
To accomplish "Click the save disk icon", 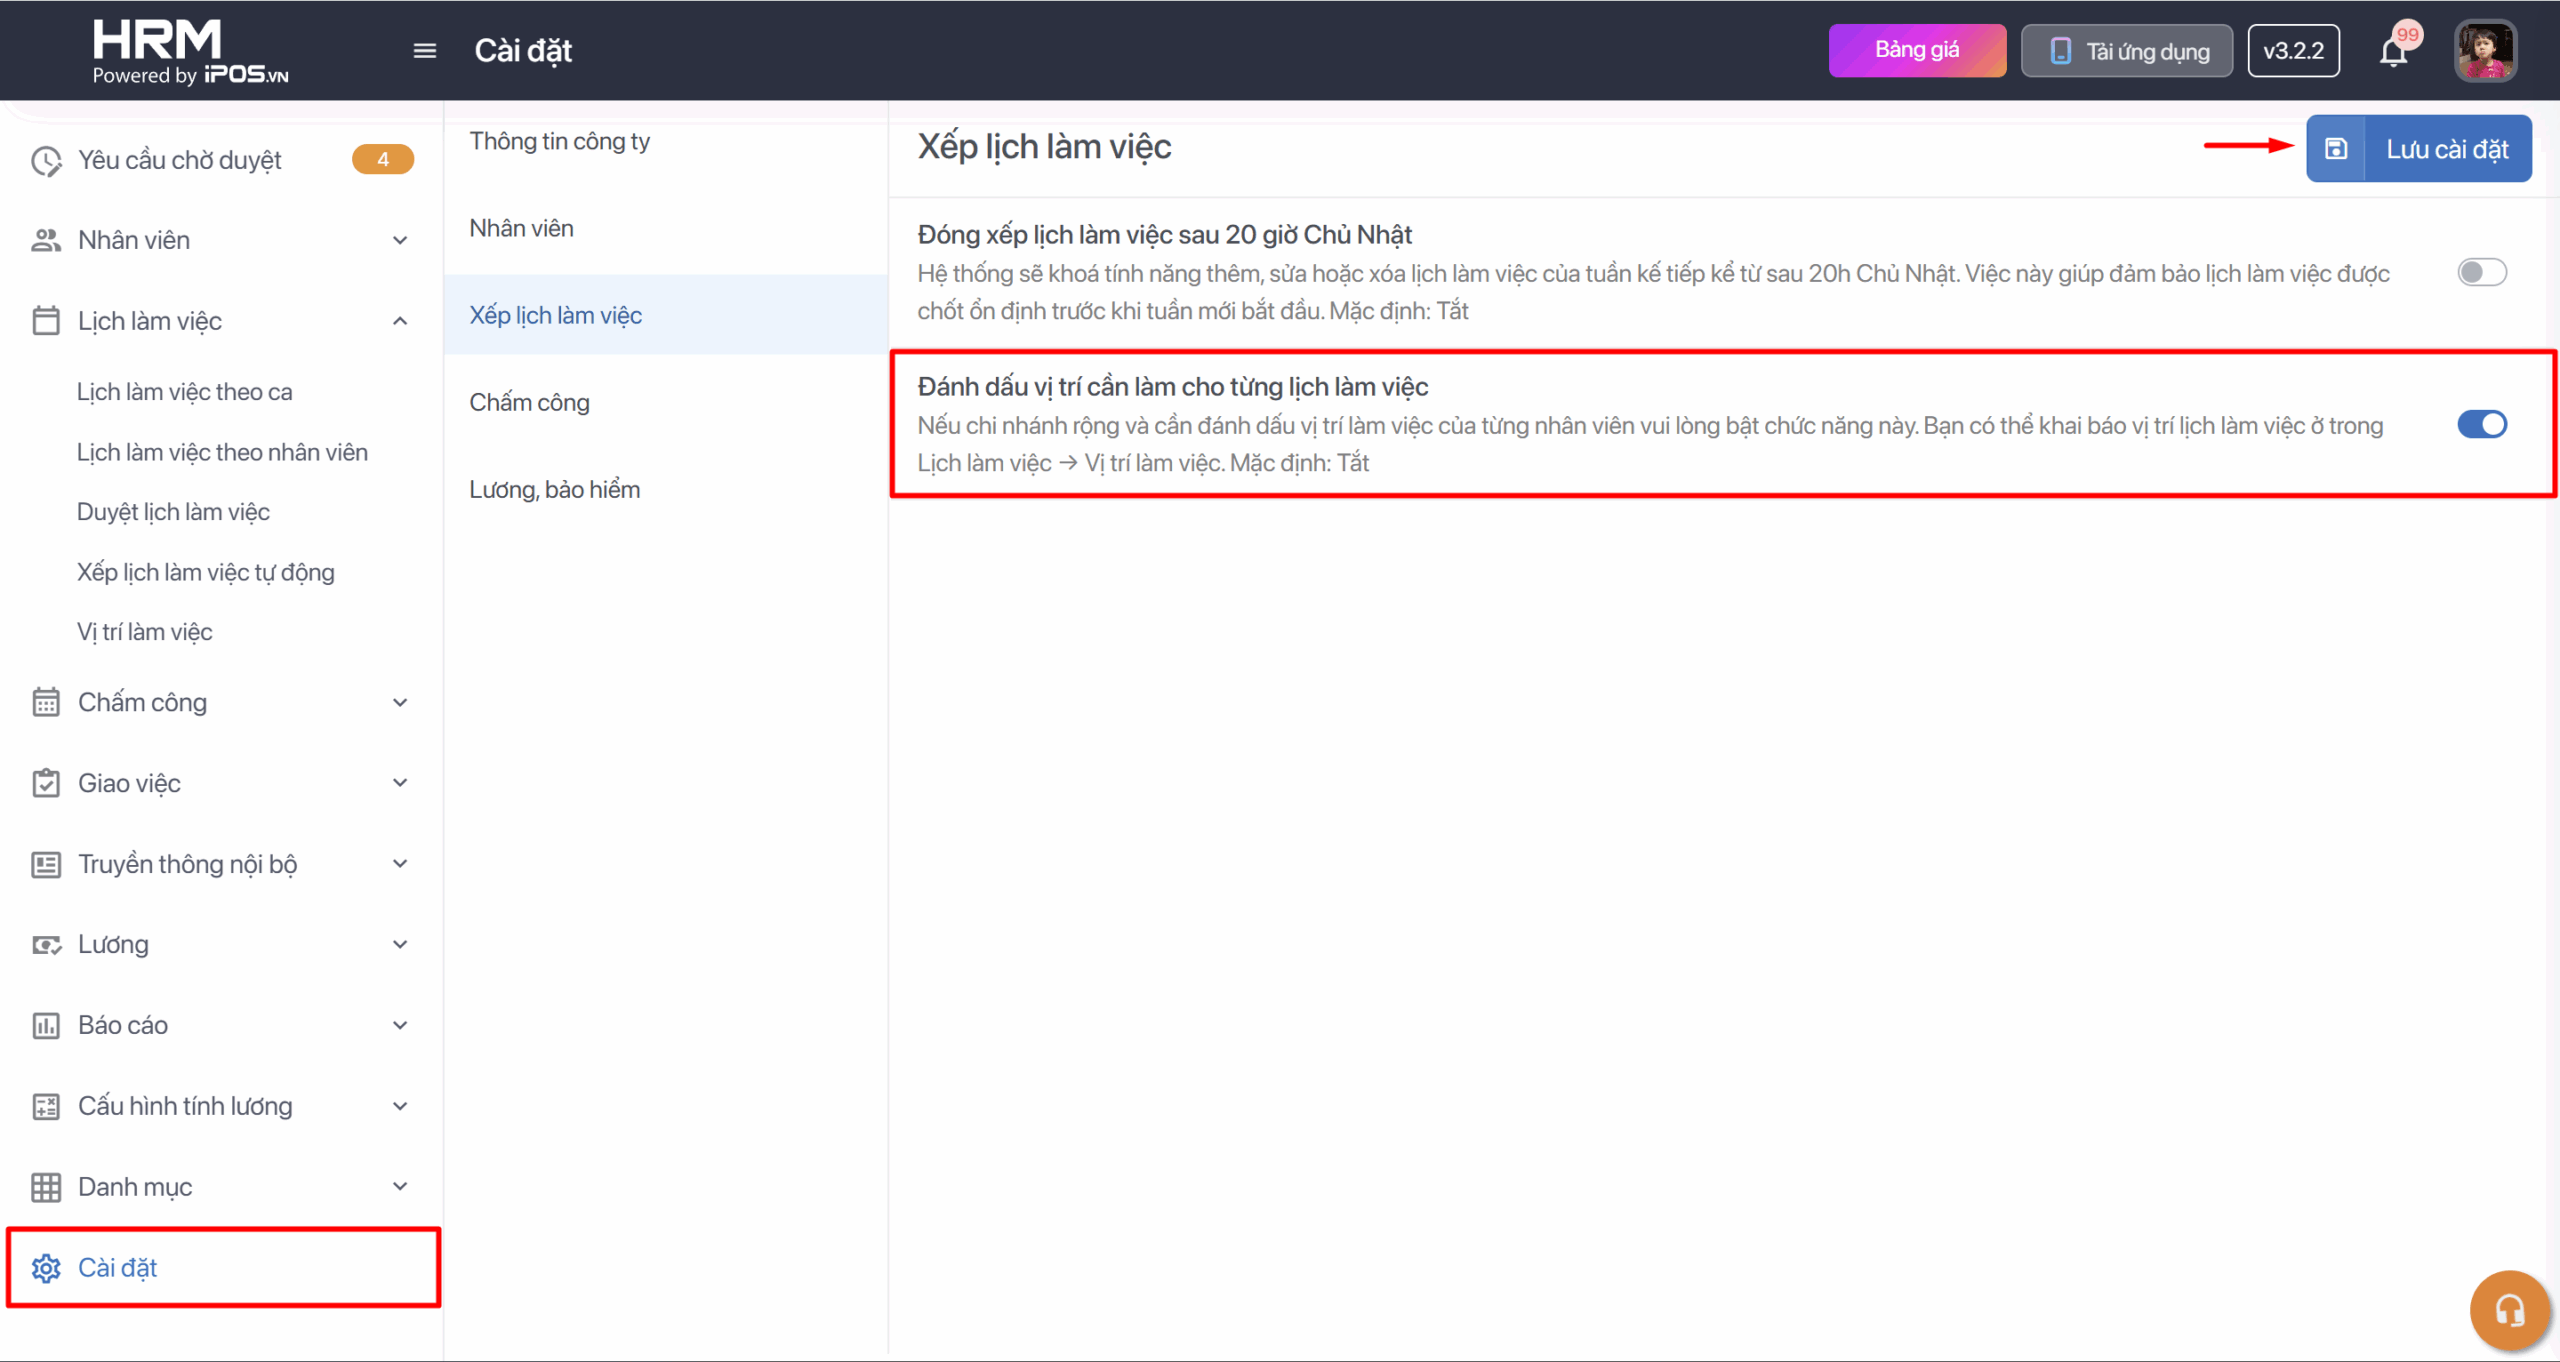I will tap(2336, 149).
